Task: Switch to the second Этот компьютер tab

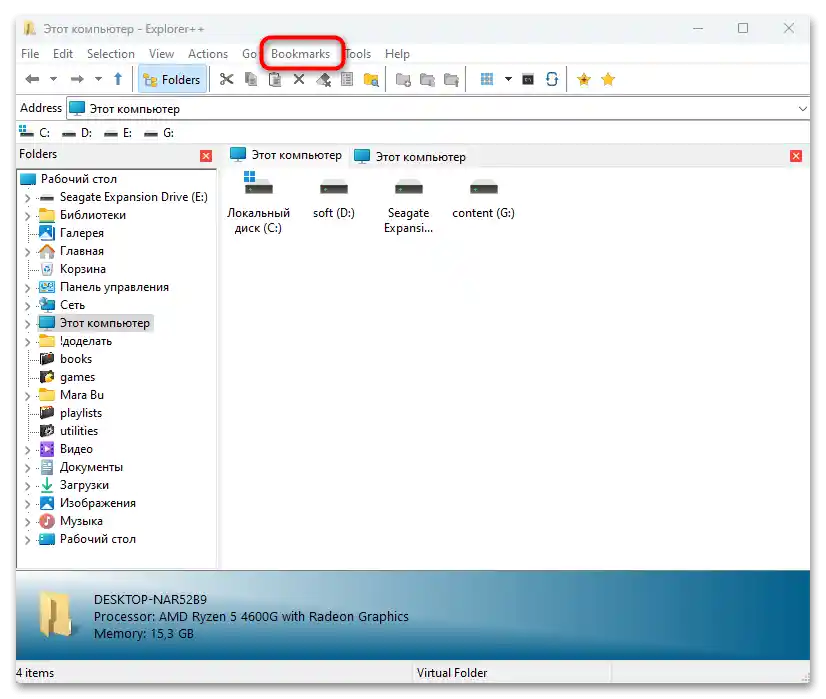Action: click(410, 156)
